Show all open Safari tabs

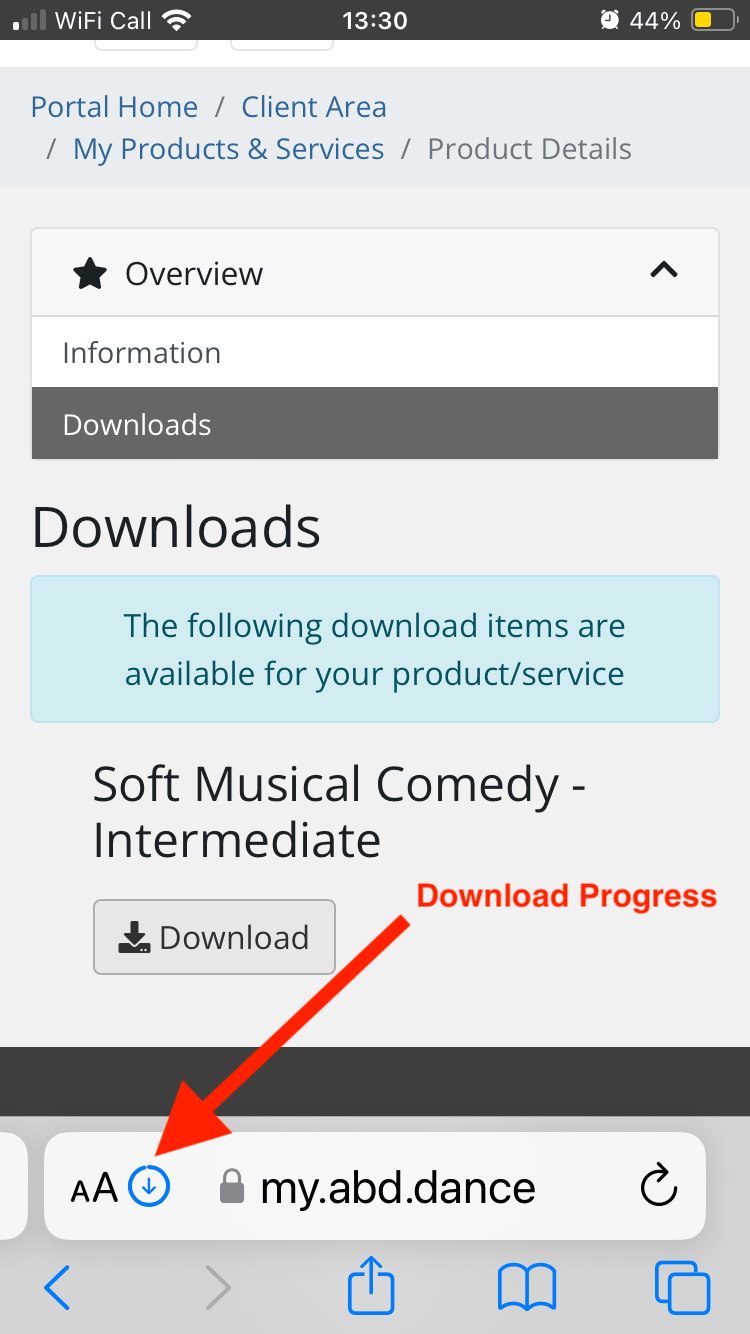coord(682,1288)
